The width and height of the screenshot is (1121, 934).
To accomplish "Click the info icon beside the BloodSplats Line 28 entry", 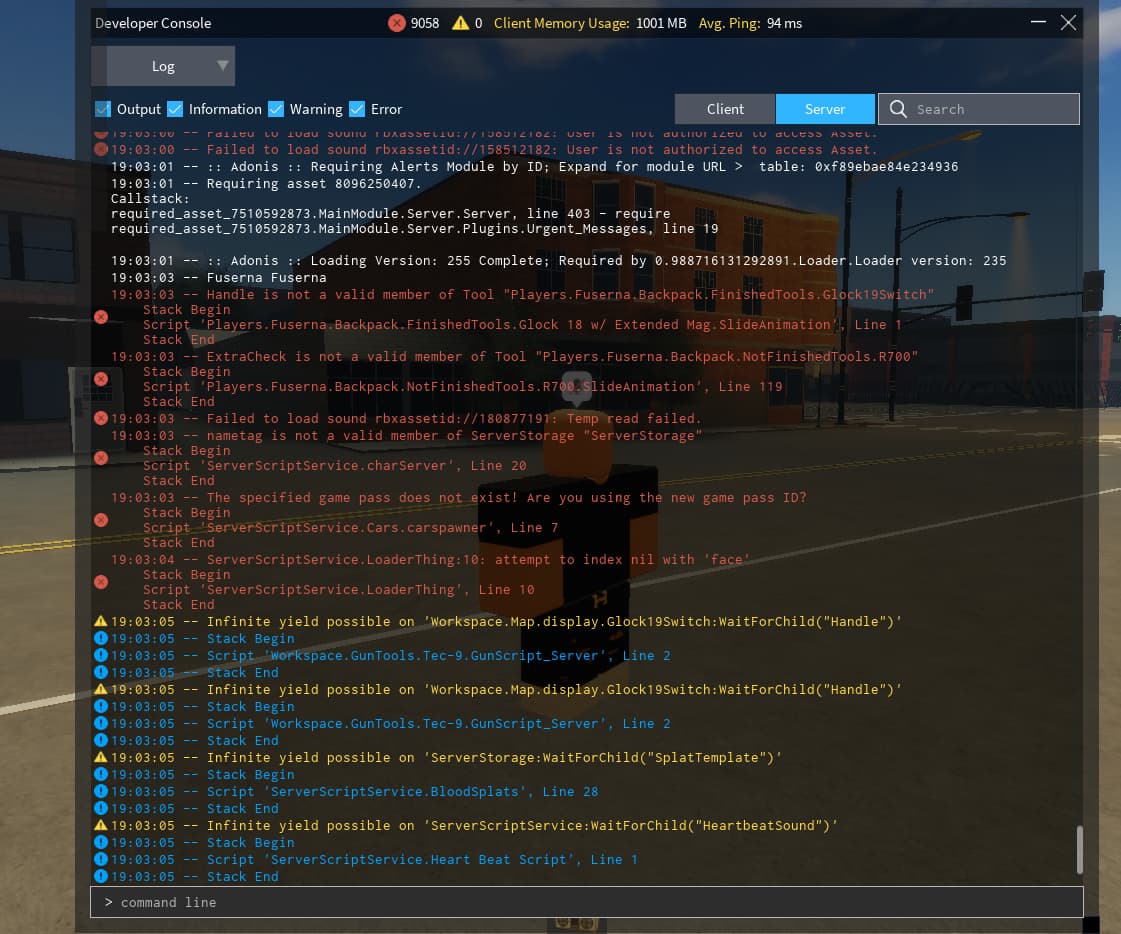I will click(x=100, y=791).
